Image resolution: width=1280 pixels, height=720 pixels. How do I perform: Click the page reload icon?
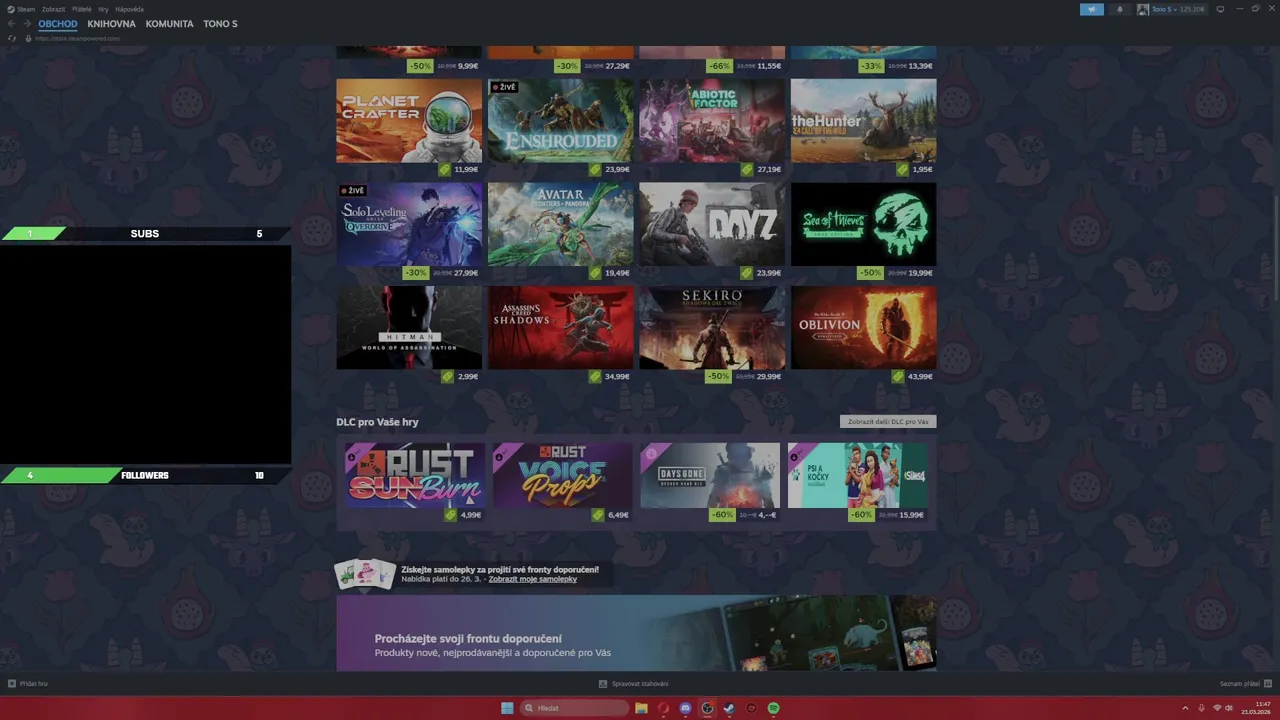(x=12, y=38)
